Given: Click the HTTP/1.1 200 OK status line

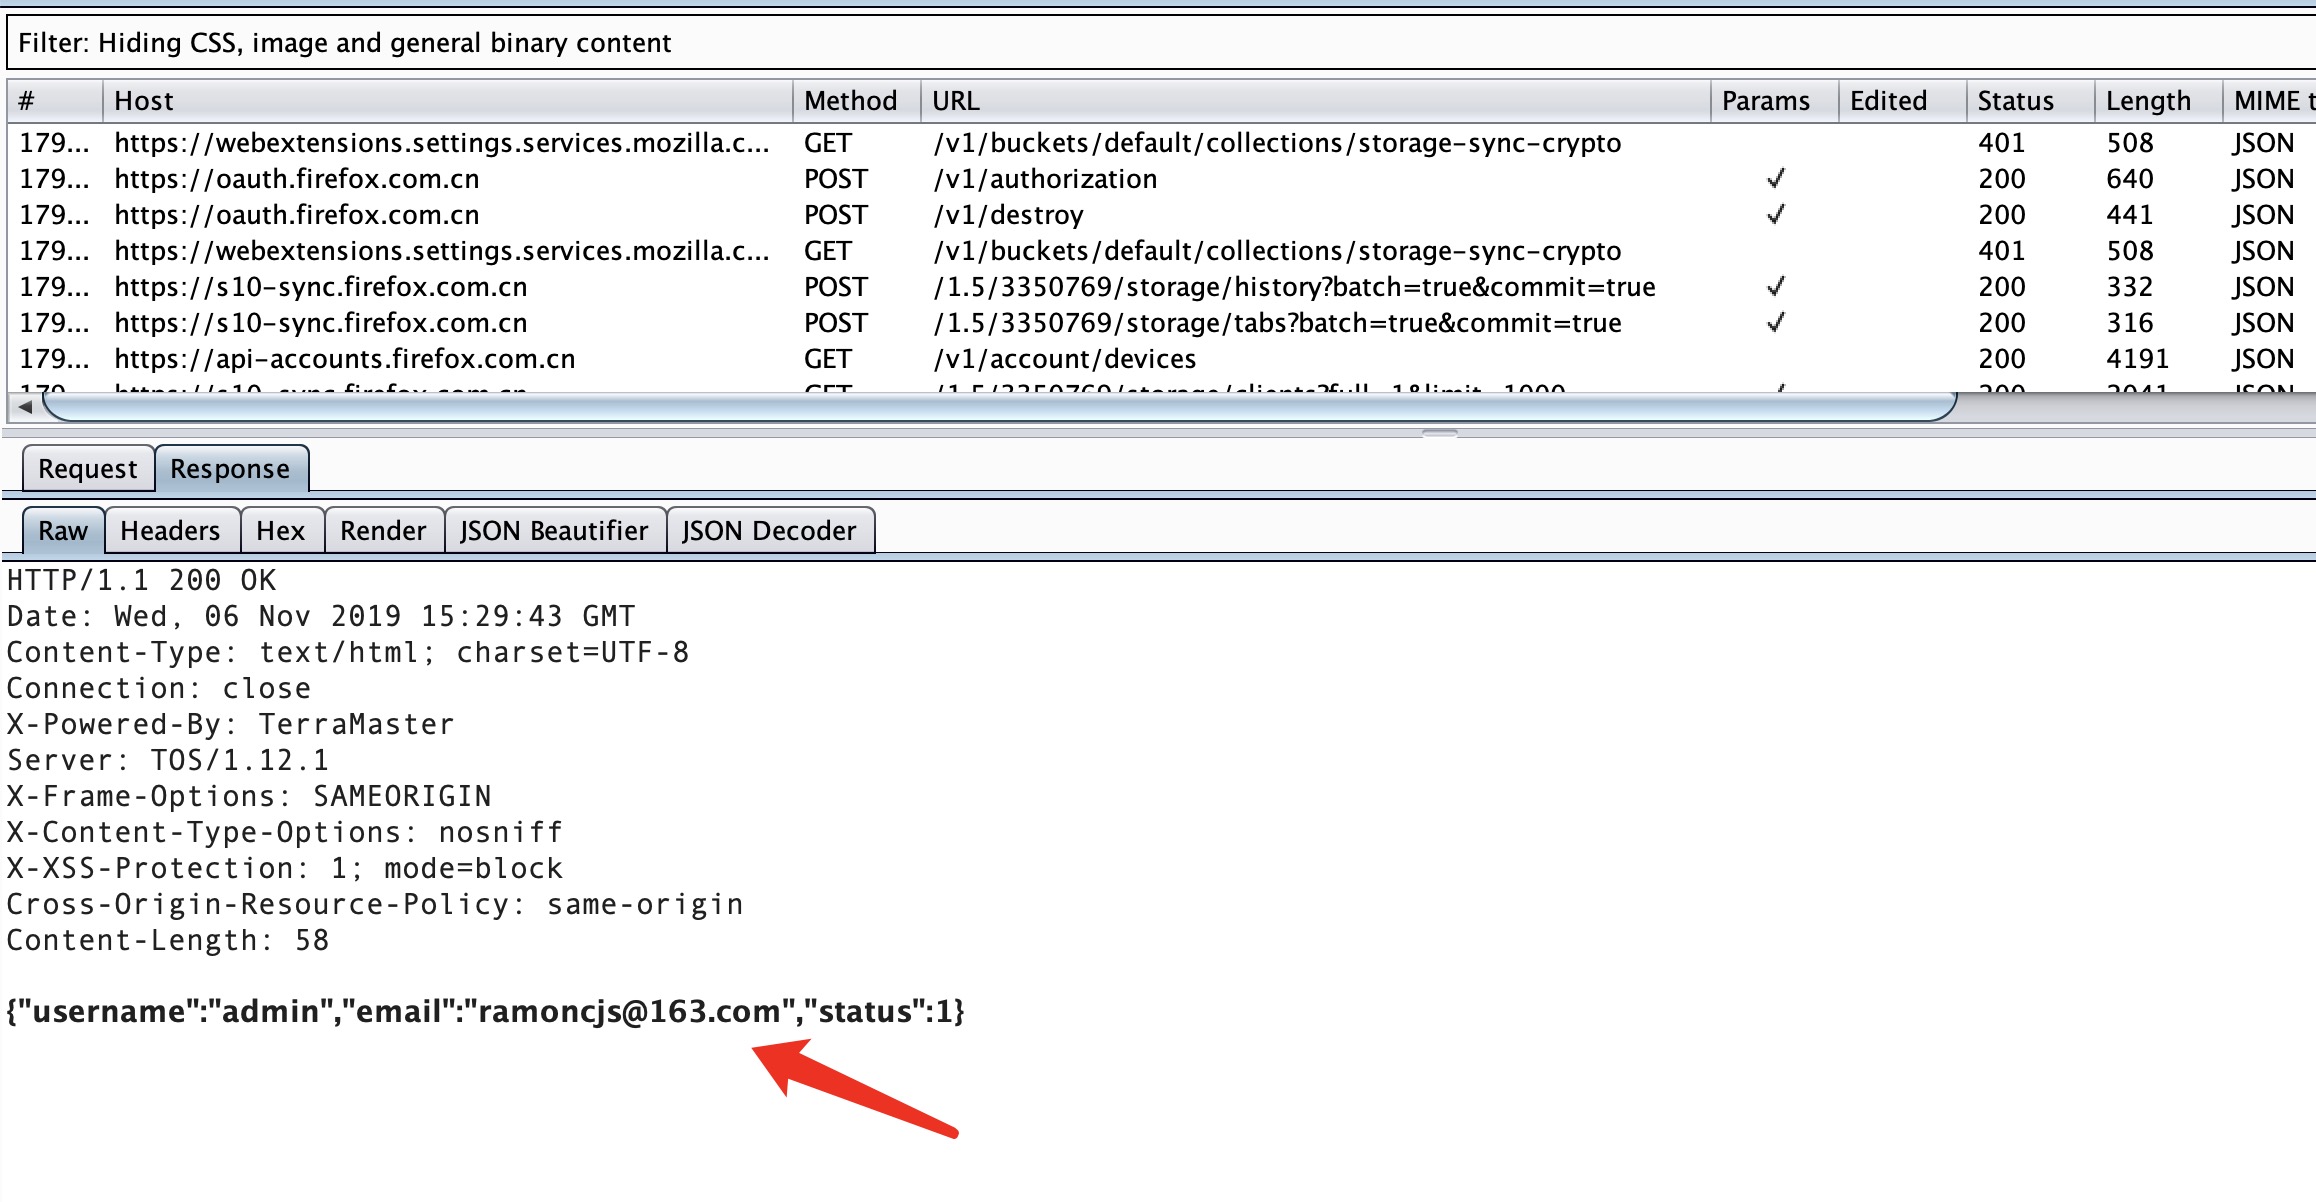Looking at the screenshot, I should pos(142,581).
